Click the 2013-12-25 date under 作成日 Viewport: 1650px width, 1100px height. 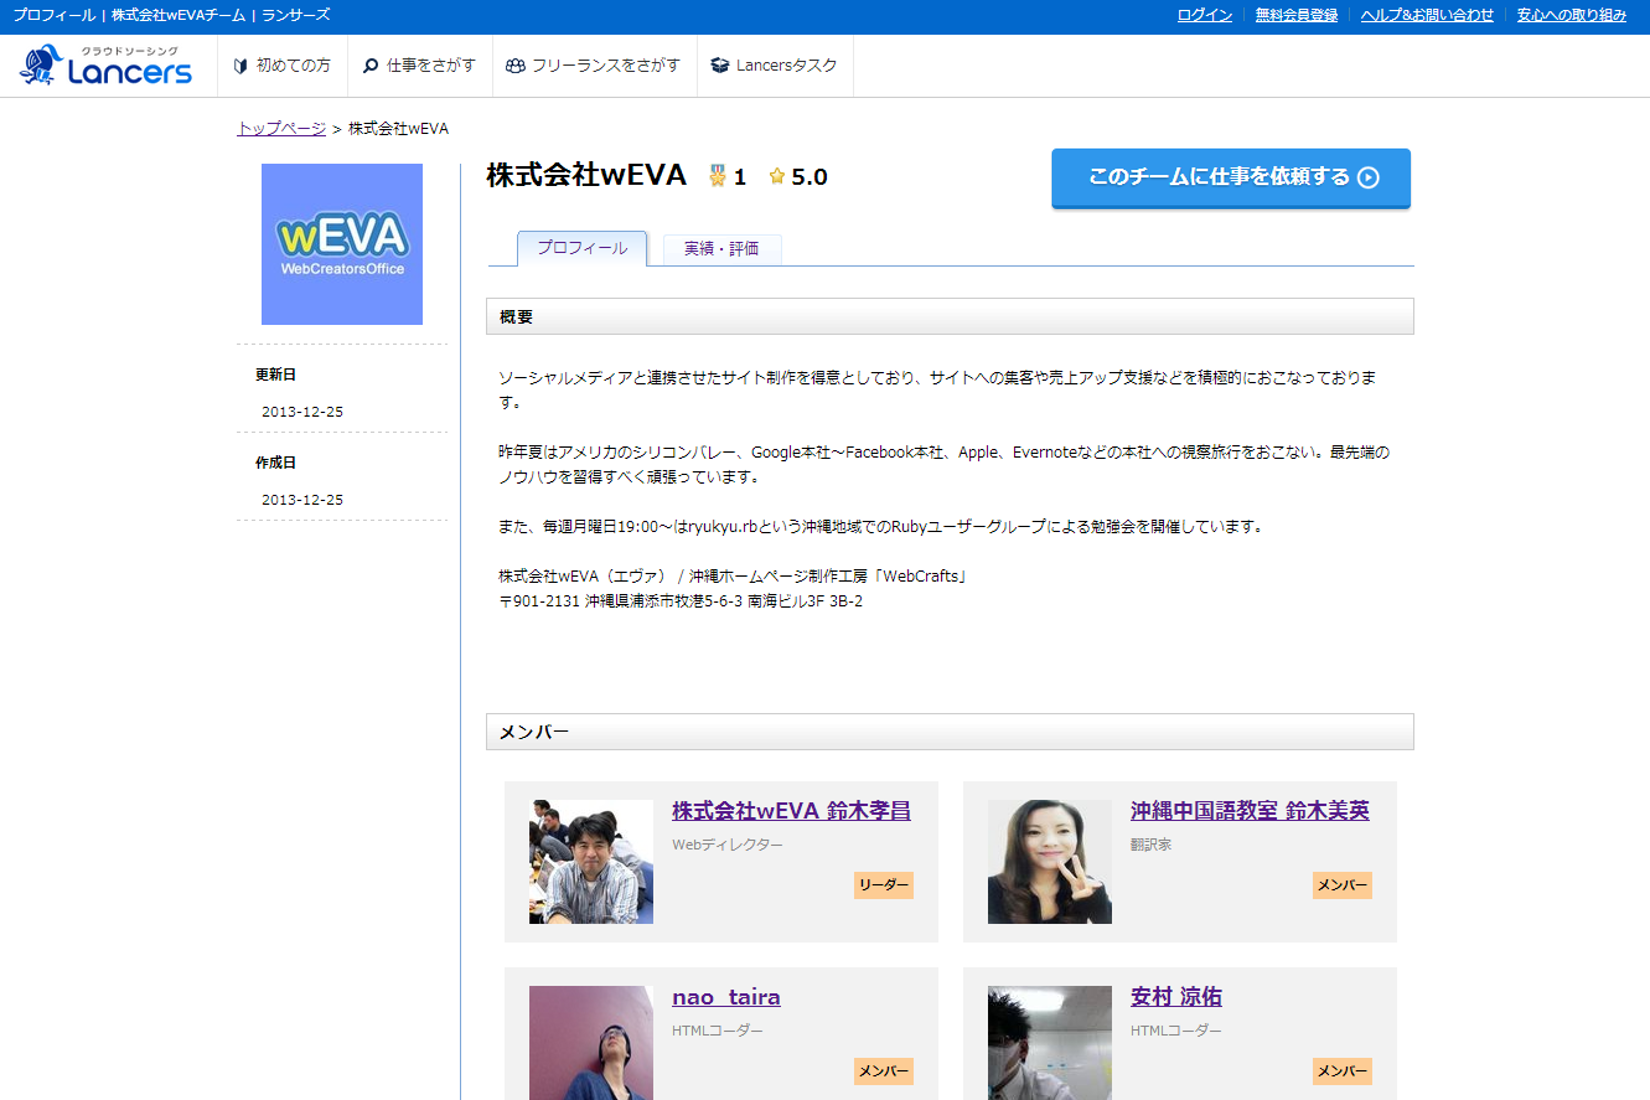[302, 500]
